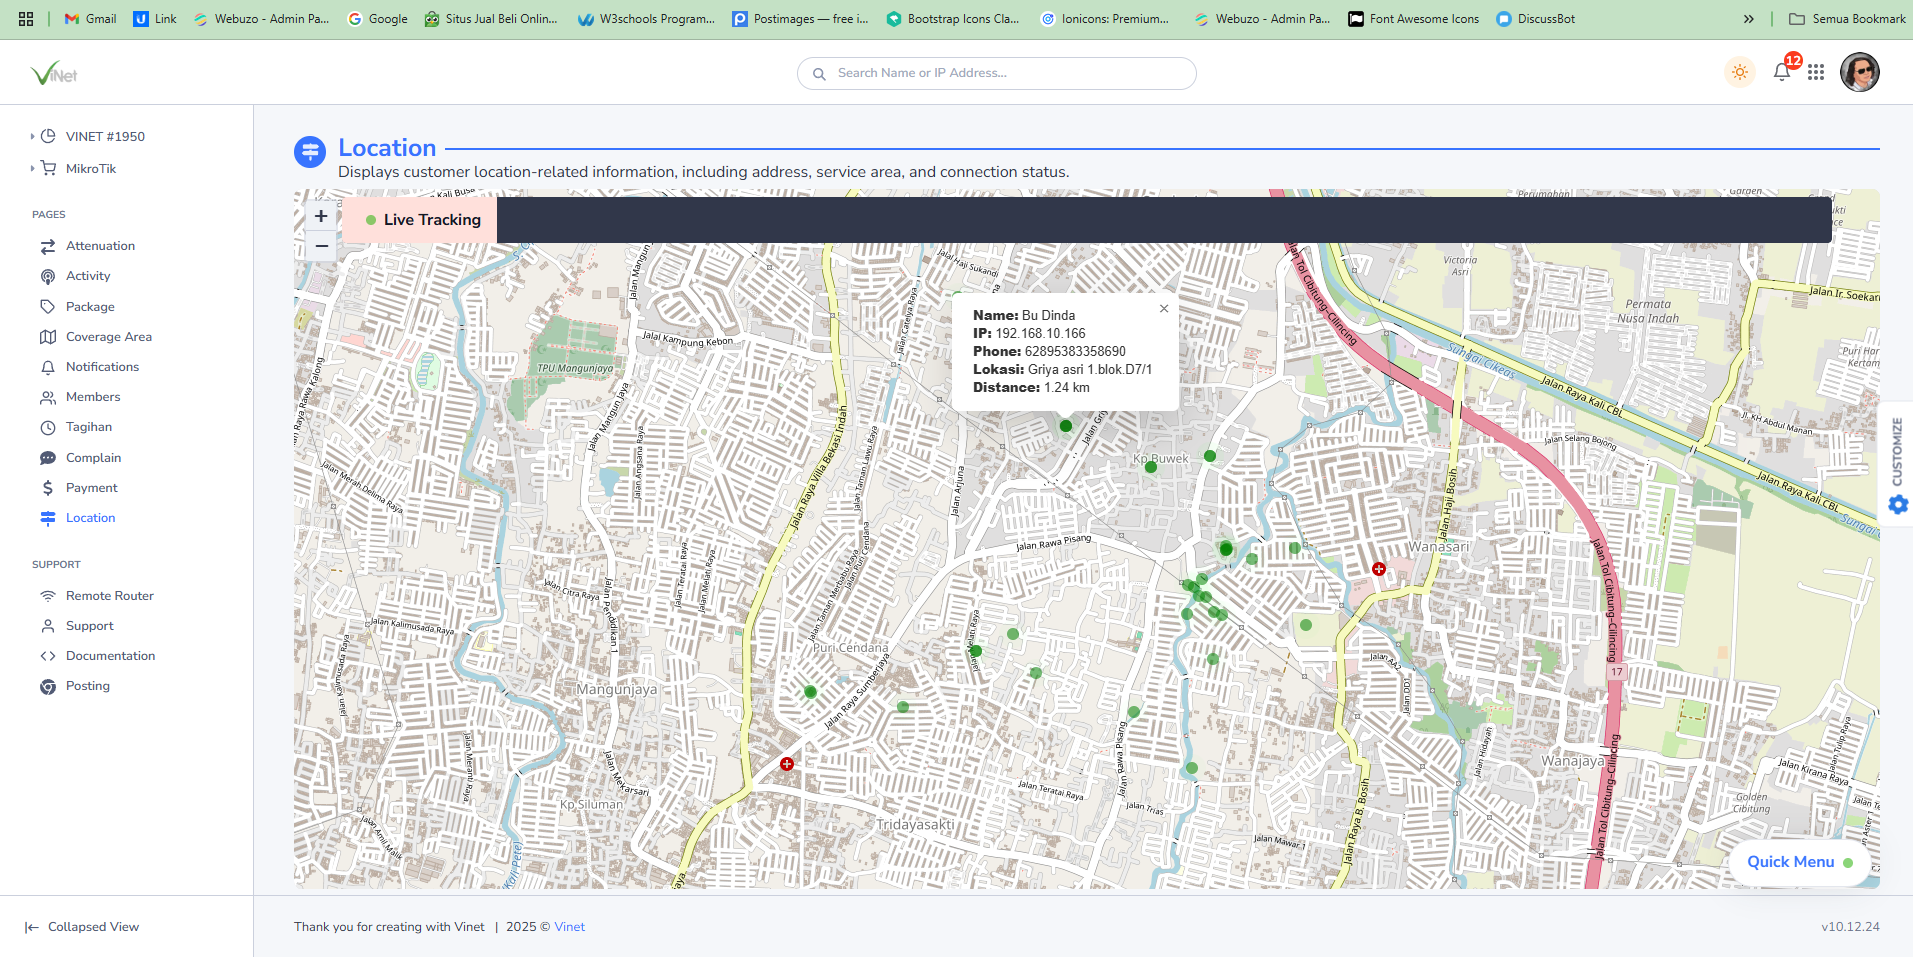1913x957 pixels.
Task: Open Activity page
Action: pos(88,276)
